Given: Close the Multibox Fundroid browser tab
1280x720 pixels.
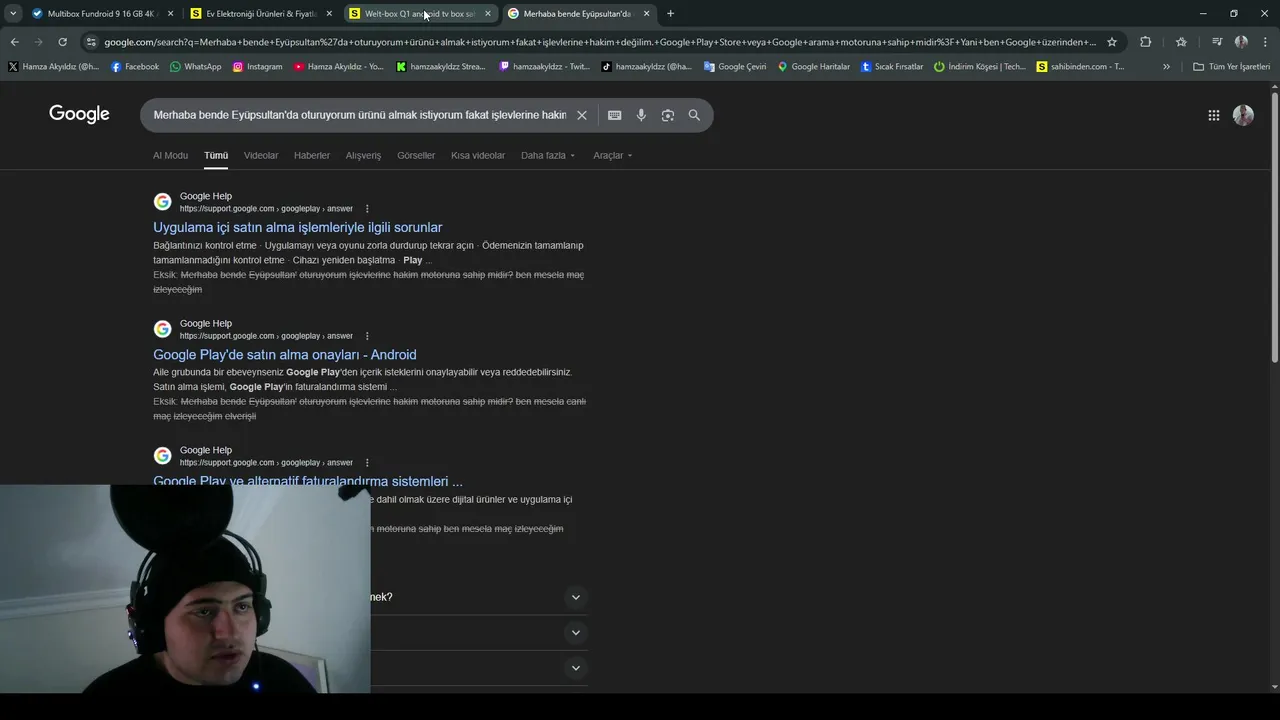Looking at the screenshot, I should tap(170, 14).
